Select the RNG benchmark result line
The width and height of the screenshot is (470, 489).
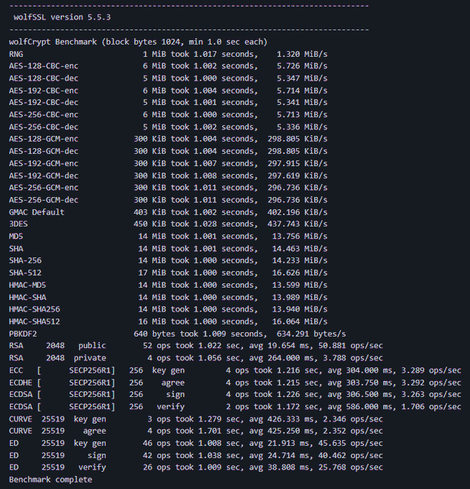pyautogui.click(x=168, y=54)
